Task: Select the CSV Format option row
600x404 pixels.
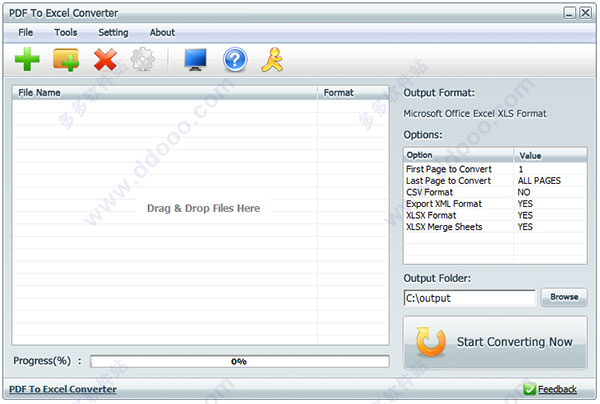Action: click(x=495, y=192)
